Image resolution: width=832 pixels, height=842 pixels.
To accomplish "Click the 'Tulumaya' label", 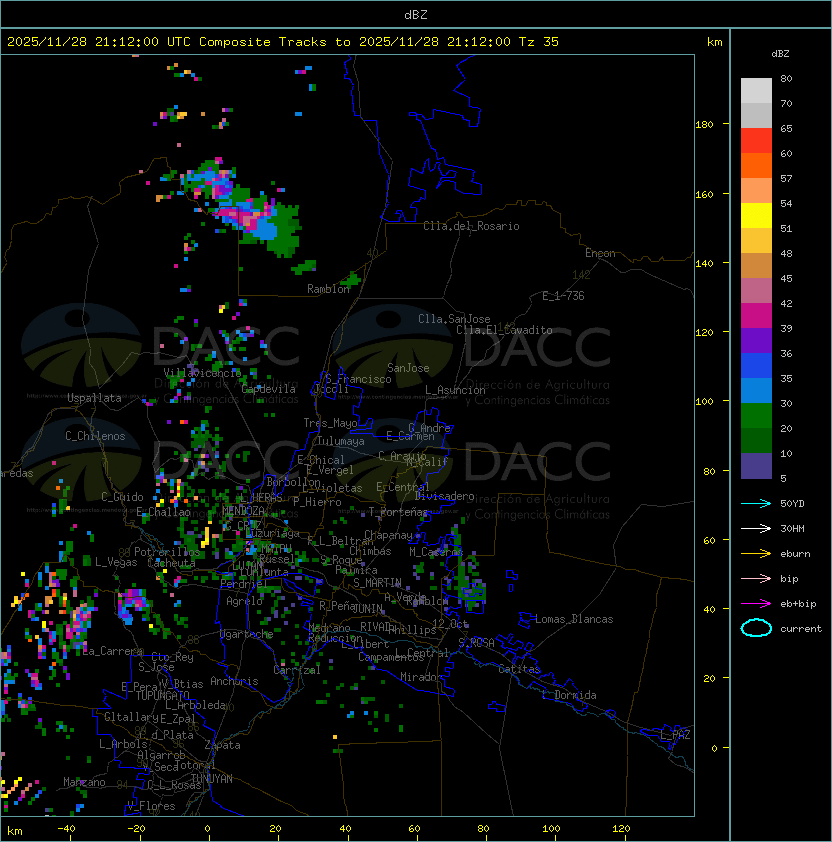I will coord(341,441).
